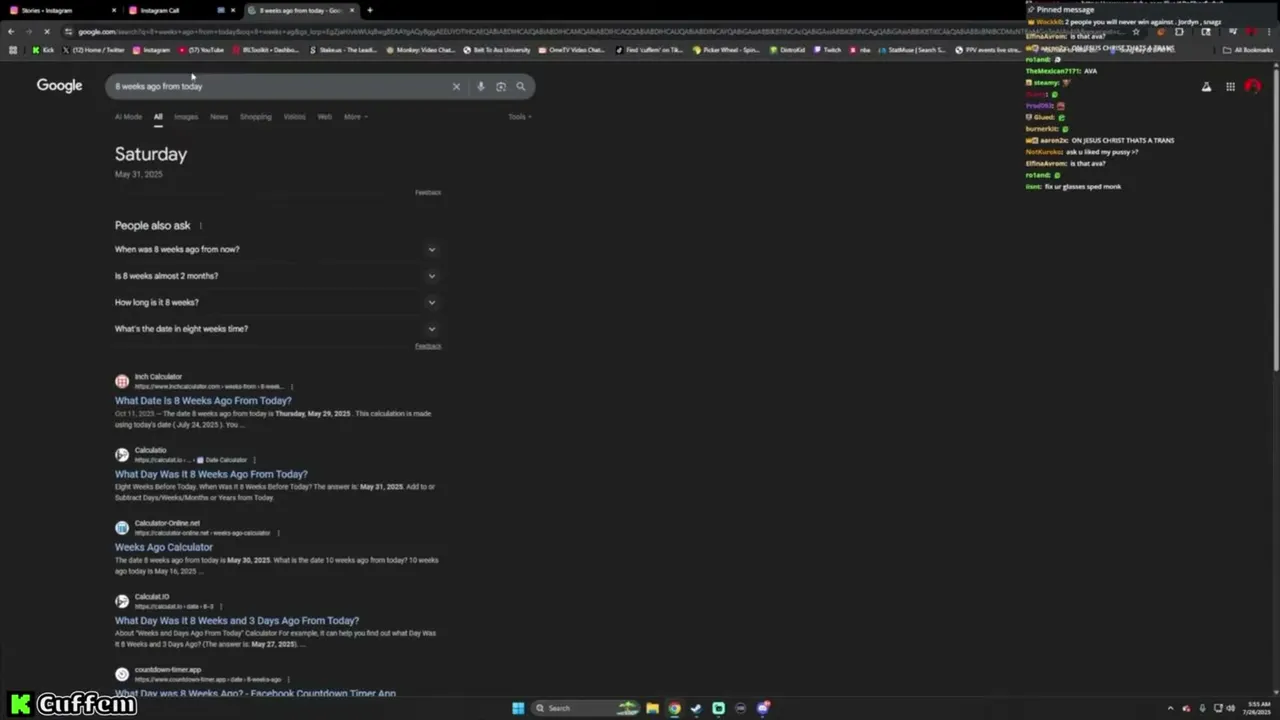Open the Google account avatar
Screen dimensions: 1280x720
[1252, 87]
